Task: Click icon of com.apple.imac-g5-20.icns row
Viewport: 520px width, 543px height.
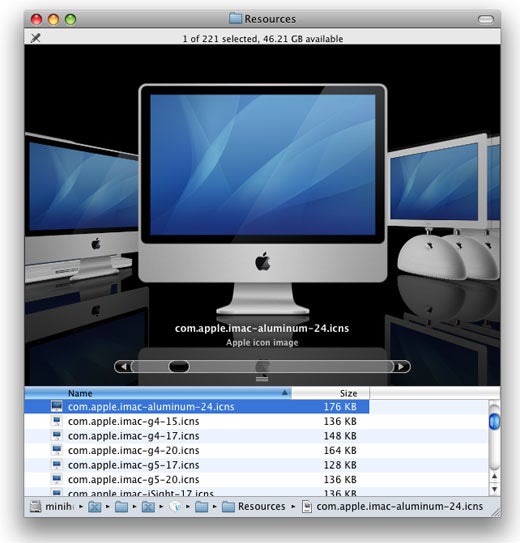Action: point(56,479)
